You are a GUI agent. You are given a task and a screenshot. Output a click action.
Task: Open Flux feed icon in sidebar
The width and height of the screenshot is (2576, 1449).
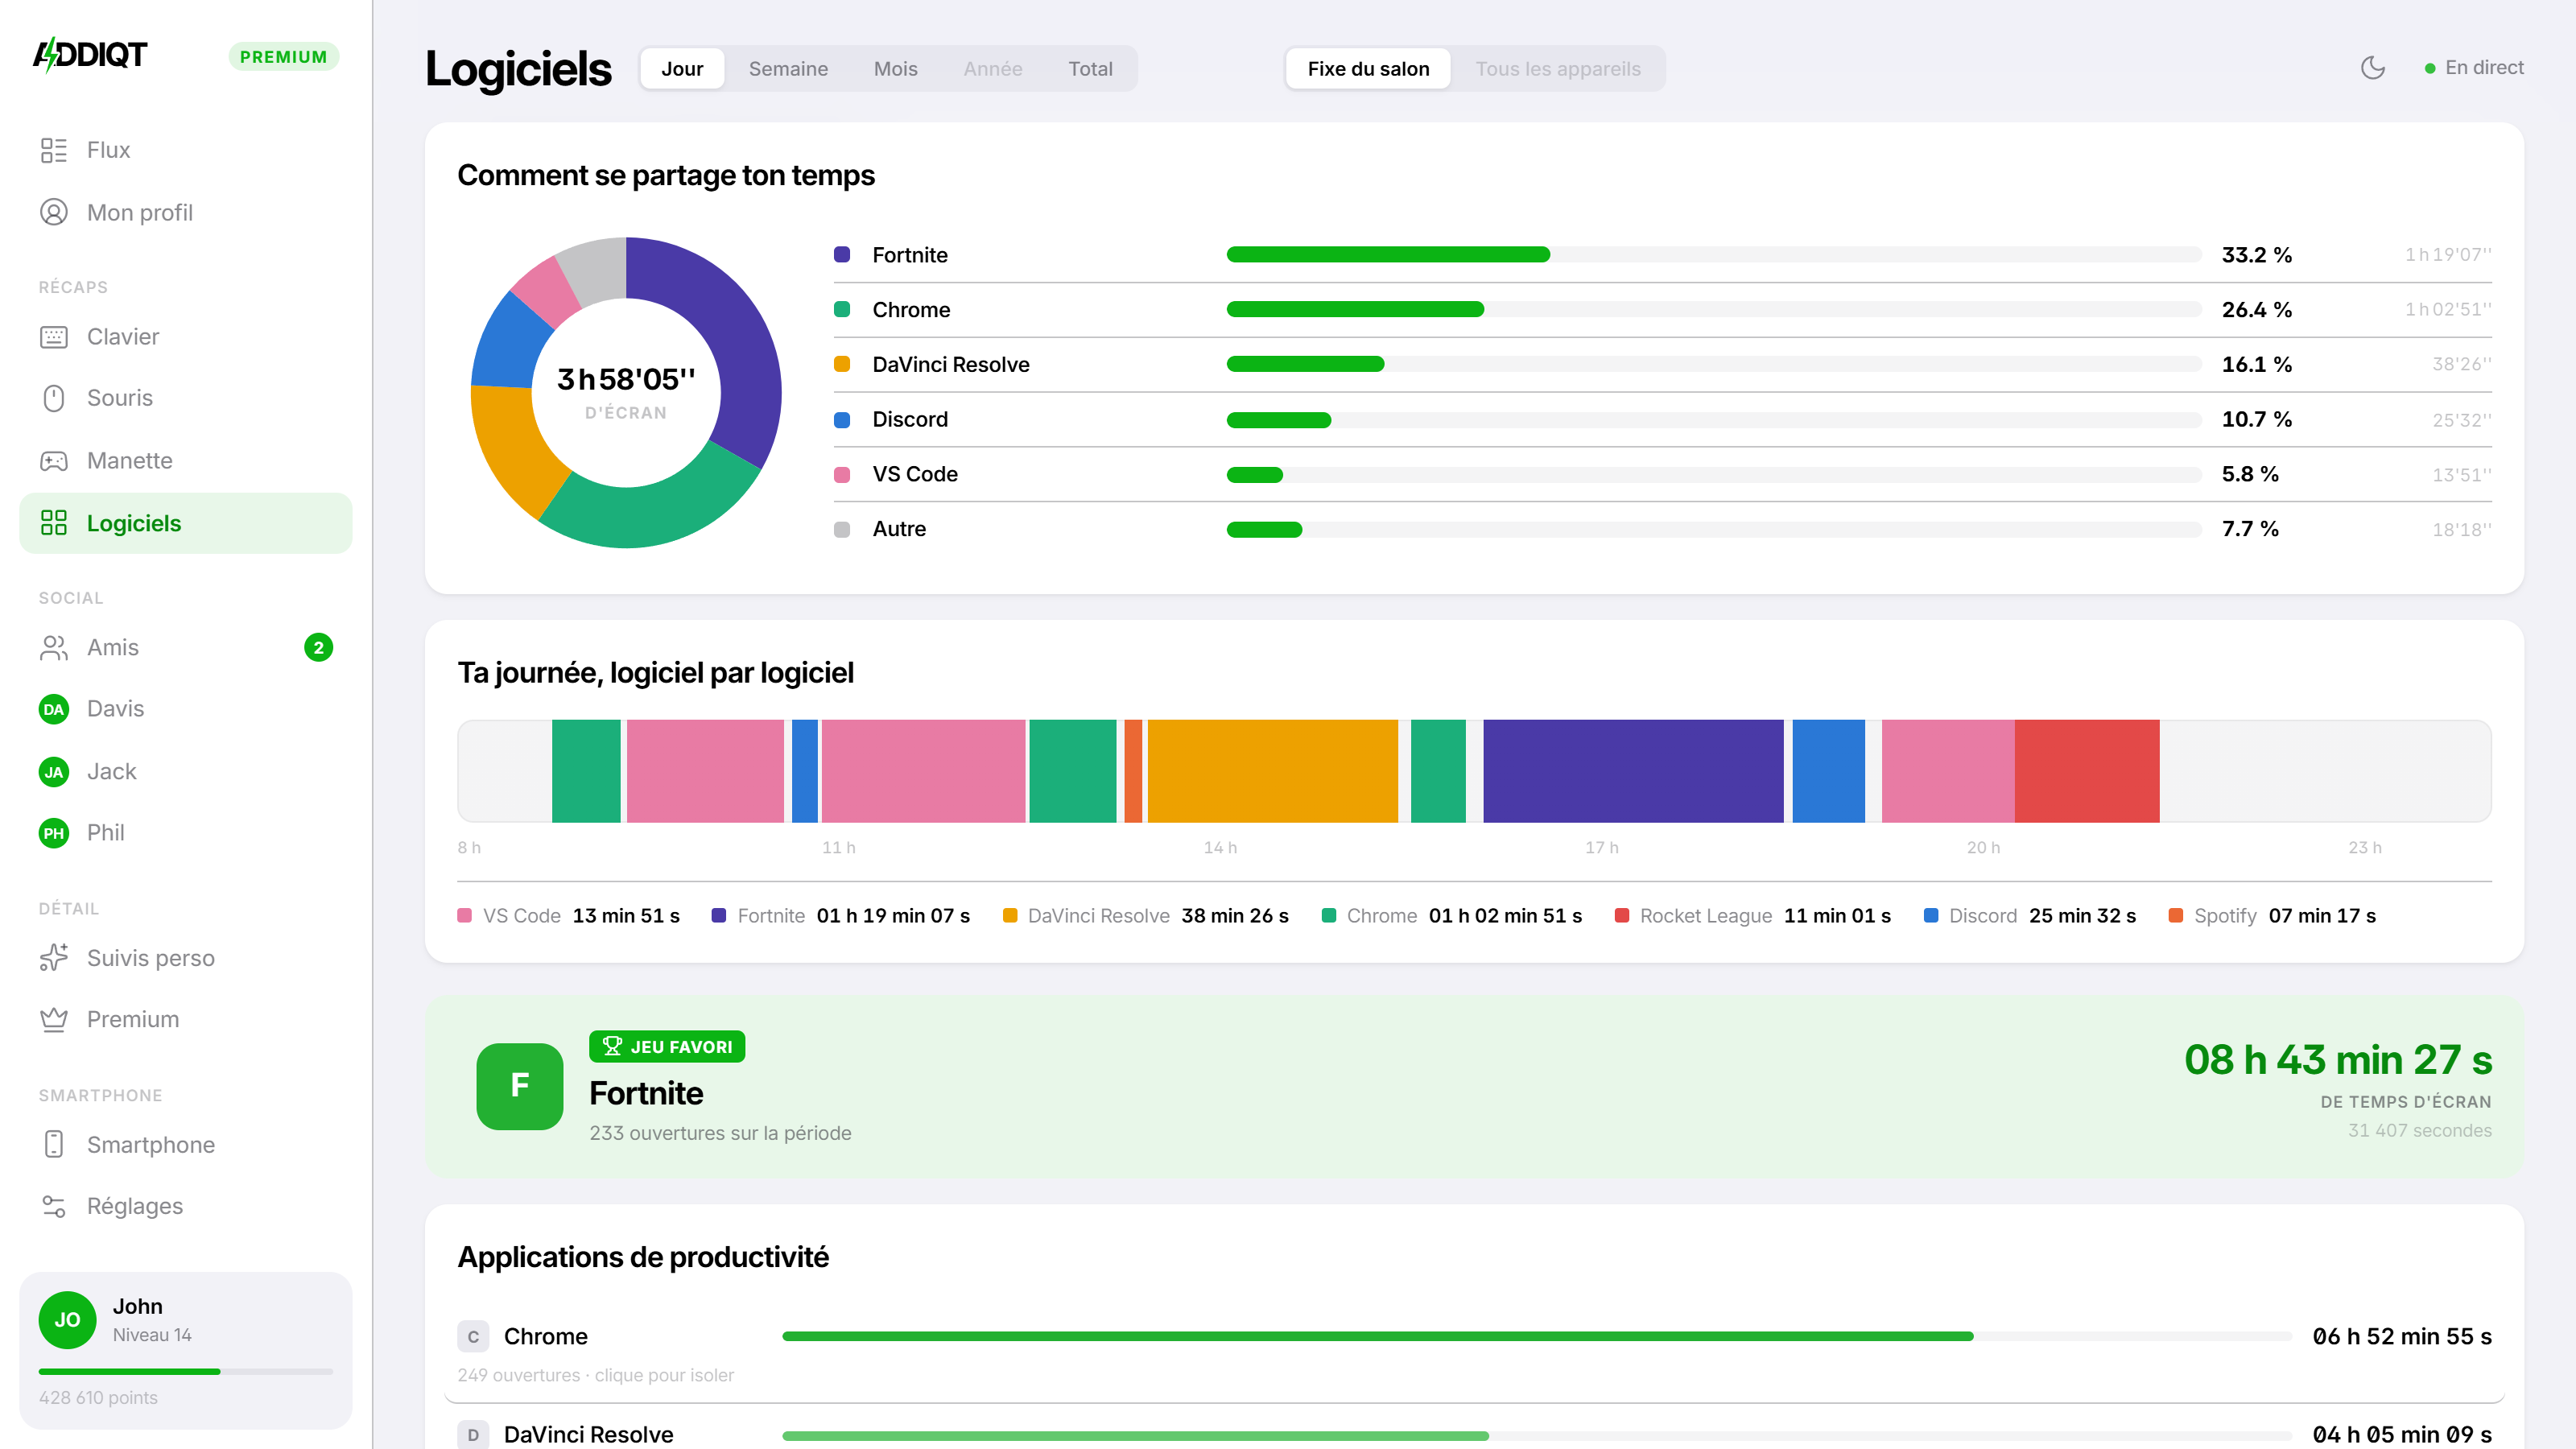pos(54,150)
